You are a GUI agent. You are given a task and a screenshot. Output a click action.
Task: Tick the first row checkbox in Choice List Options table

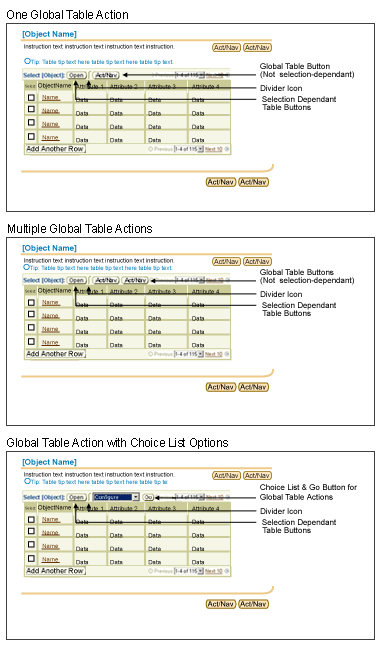(31, 519)
